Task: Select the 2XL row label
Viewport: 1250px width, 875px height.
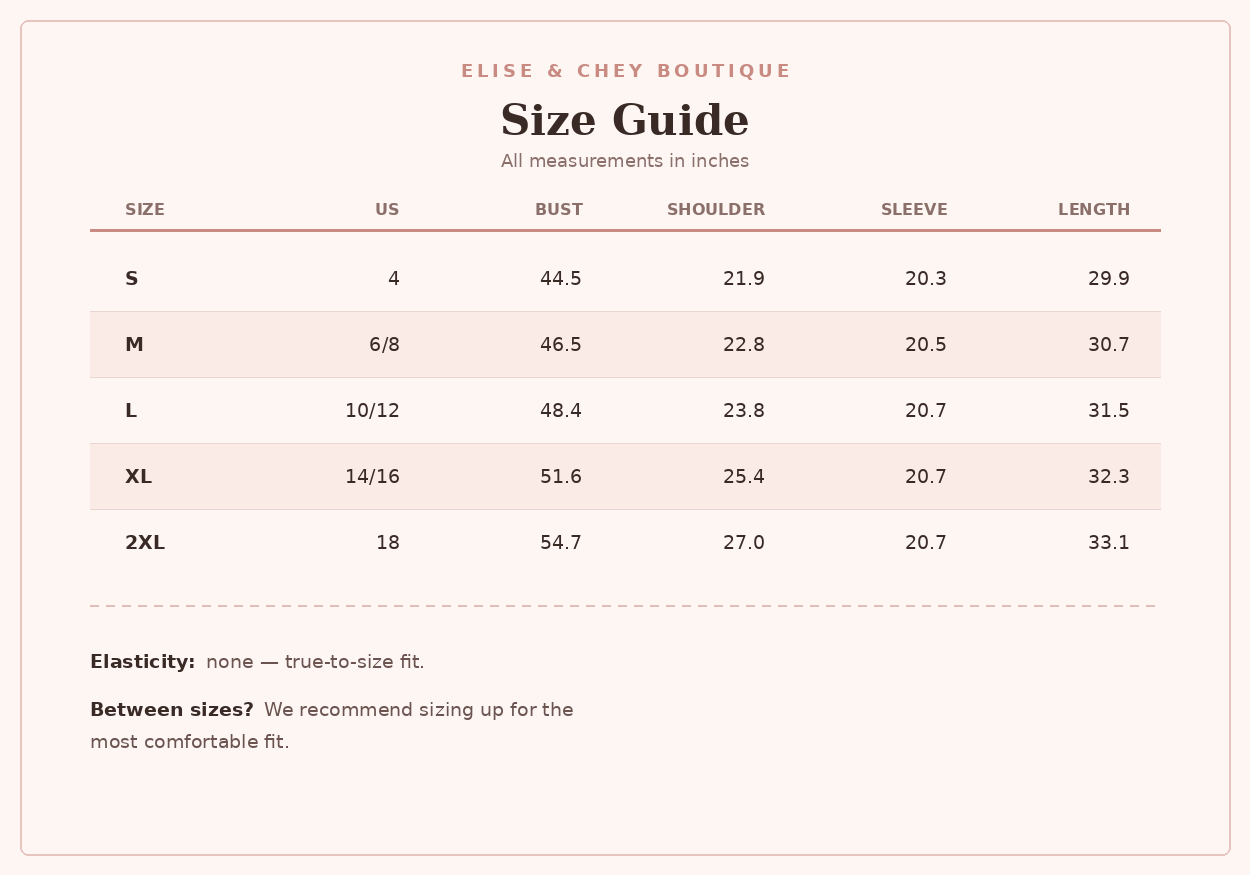Action: click(x=145, y=543)
